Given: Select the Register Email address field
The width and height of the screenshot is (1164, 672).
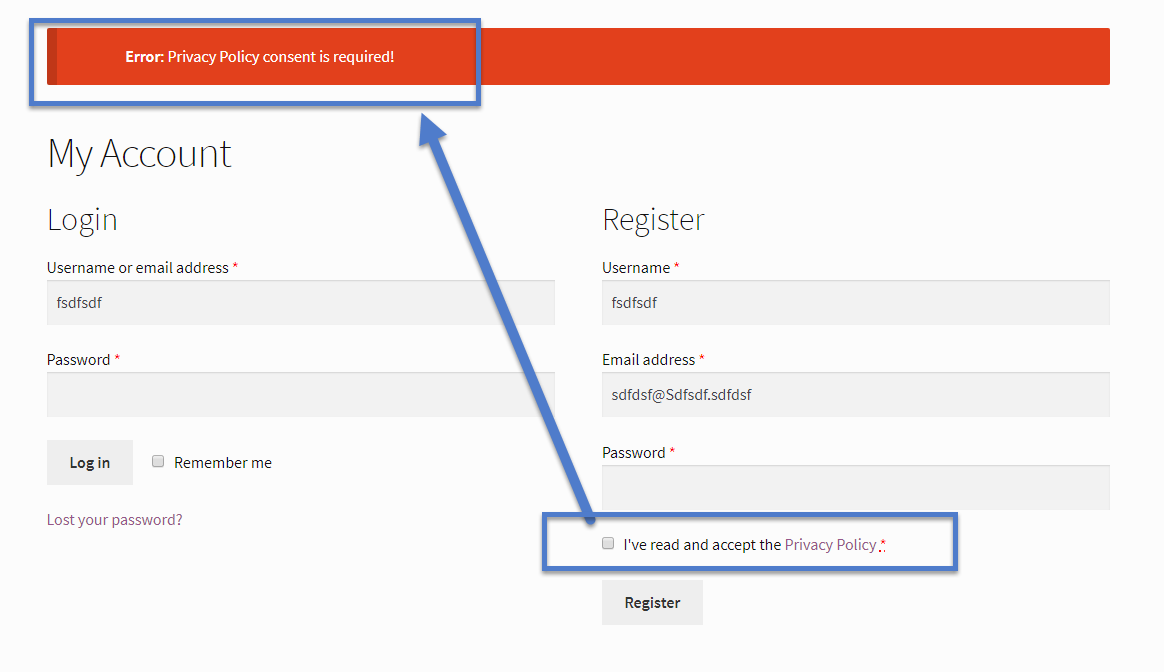Looking at the screenshot, I should 856,394.
